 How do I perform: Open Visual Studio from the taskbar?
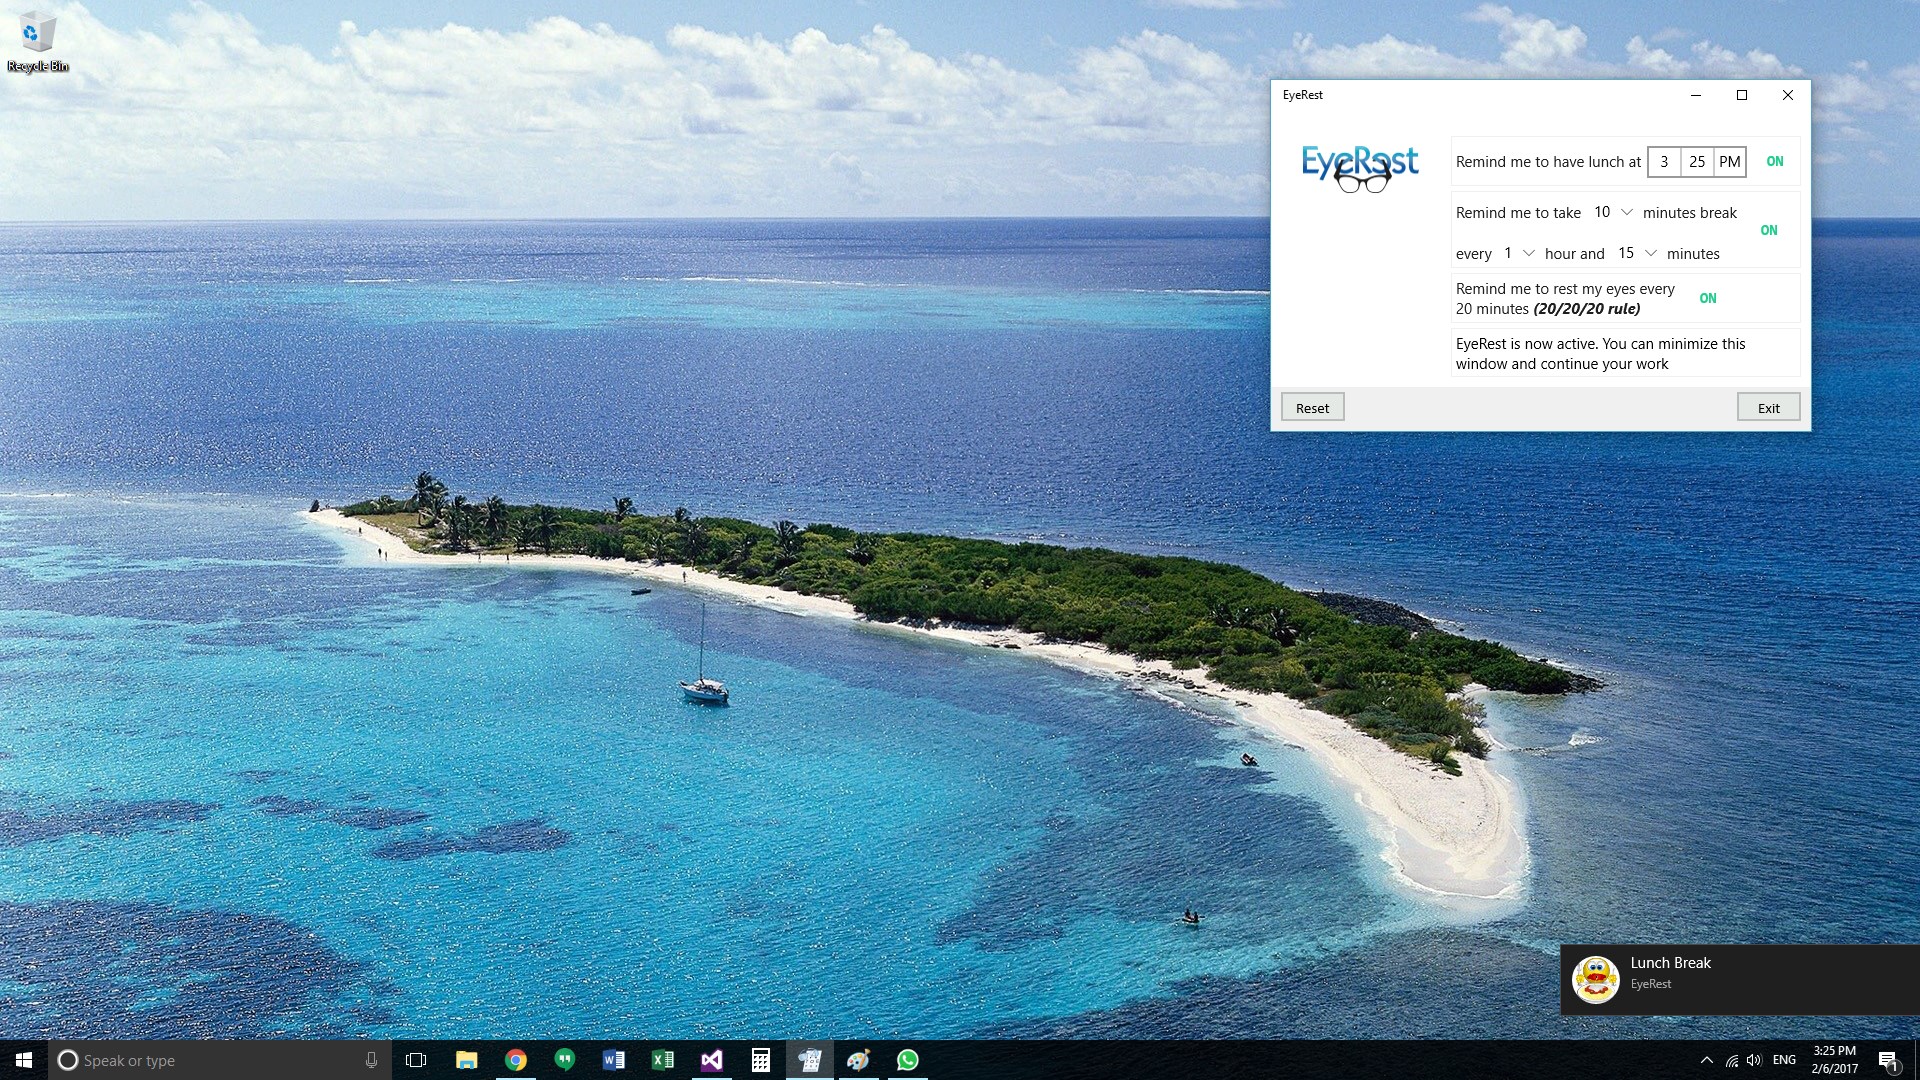711,1060
